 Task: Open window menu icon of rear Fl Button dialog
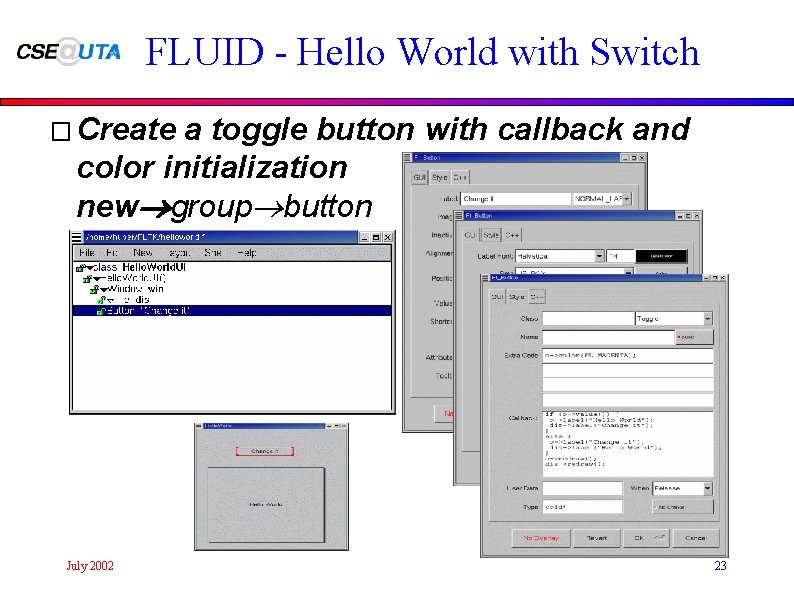(408, 157)
